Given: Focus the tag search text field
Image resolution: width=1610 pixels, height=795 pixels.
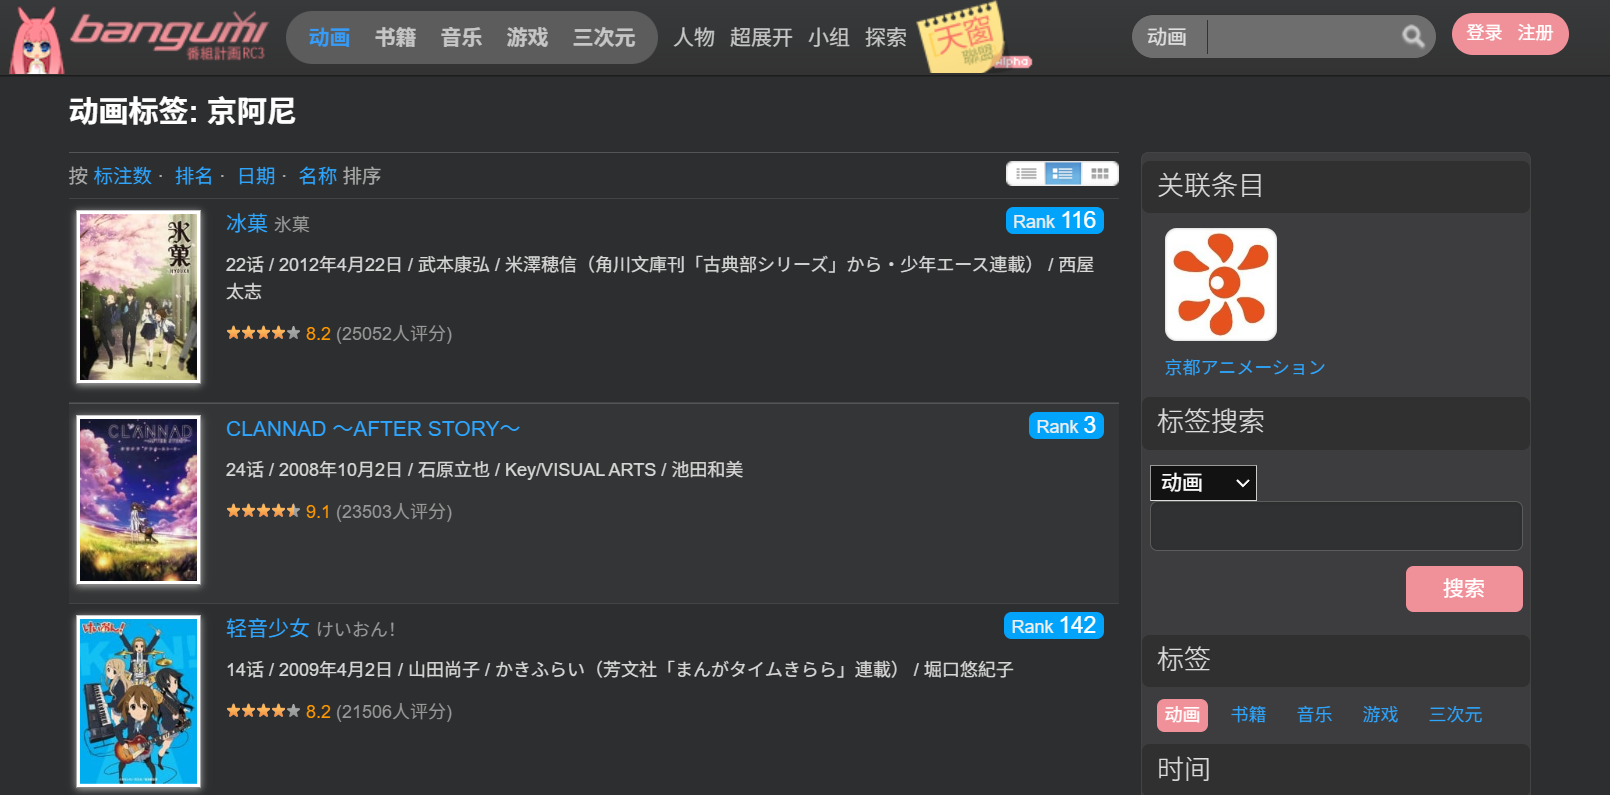Looking at the screenshot, I should (1336, 526).
